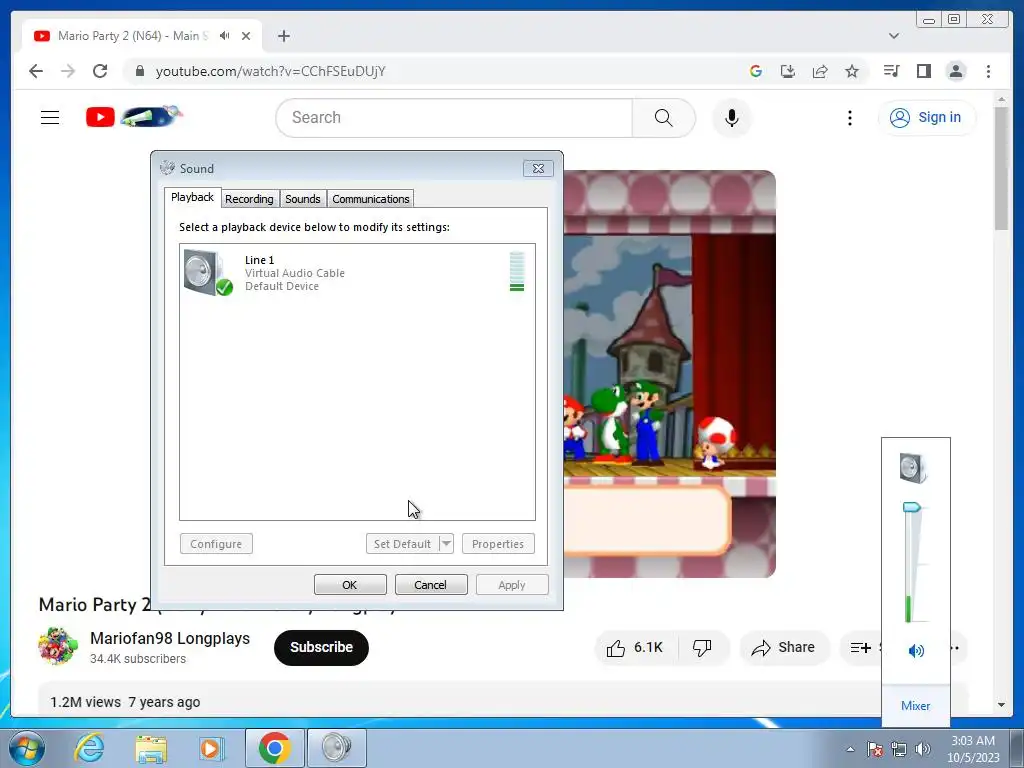The image size is (1024, 768).
Task: Click the voice search microphone
Action: [x=732, y=118]
